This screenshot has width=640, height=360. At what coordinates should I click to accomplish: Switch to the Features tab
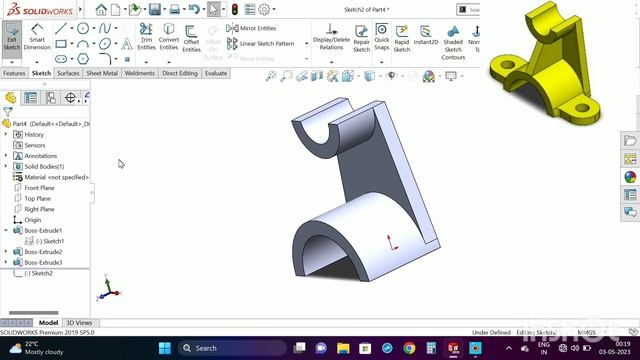point(14,73)
